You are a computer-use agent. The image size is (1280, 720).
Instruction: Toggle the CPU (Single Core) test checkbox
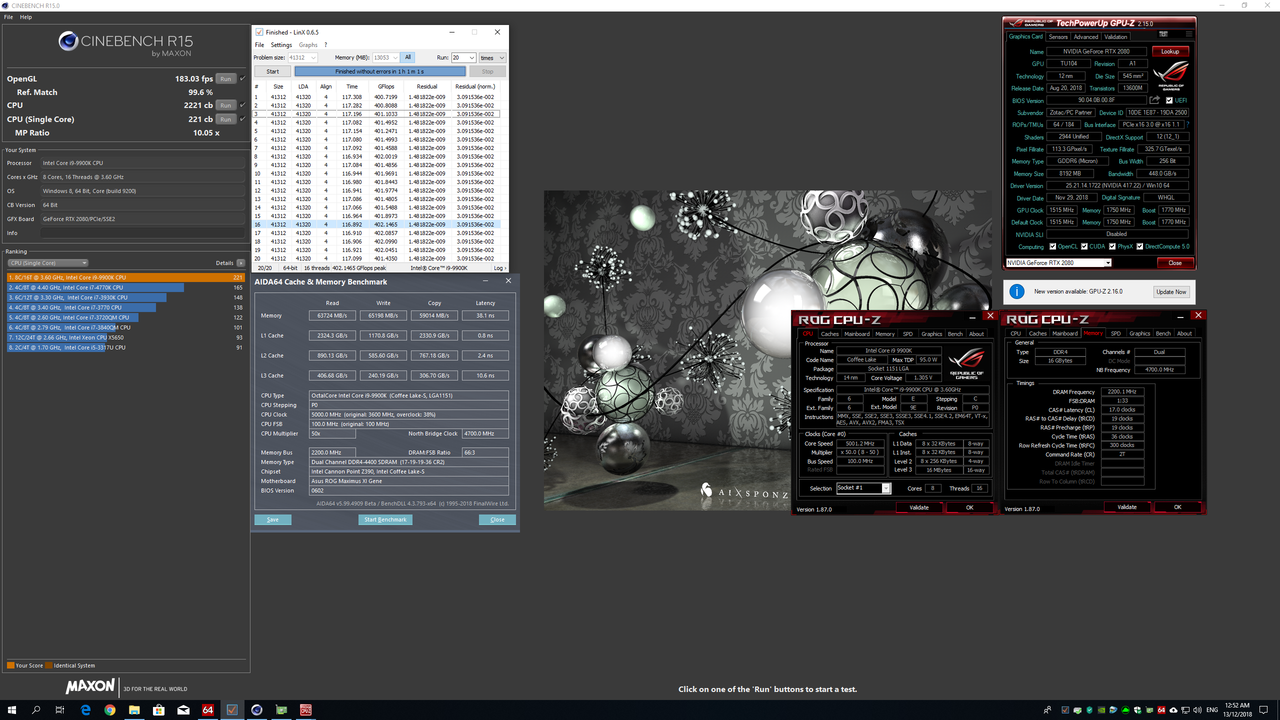[243, 119]
